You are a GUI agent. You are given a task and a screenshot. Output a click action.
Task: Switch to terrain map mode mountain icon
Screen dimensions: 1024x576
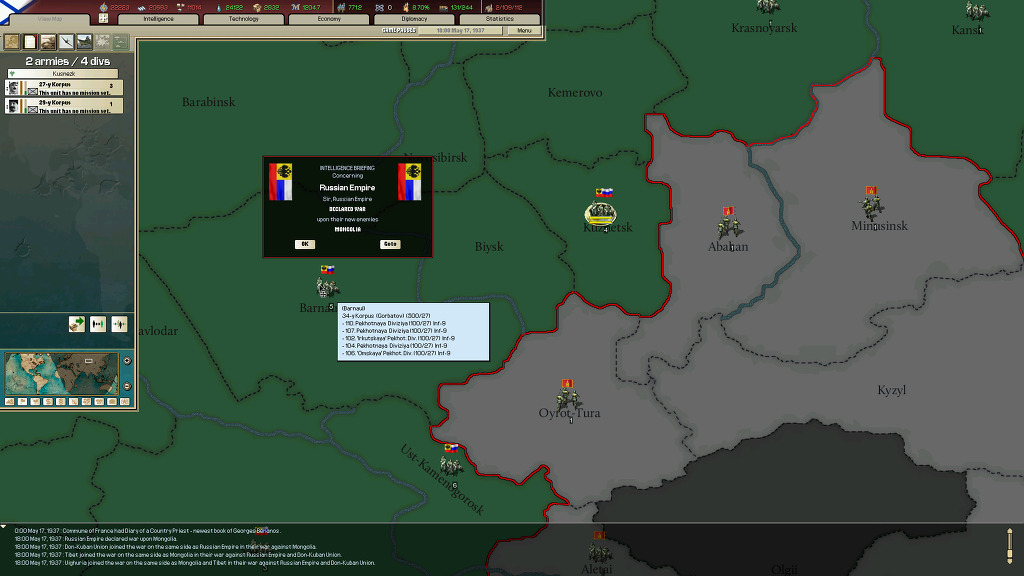[10, 402]
